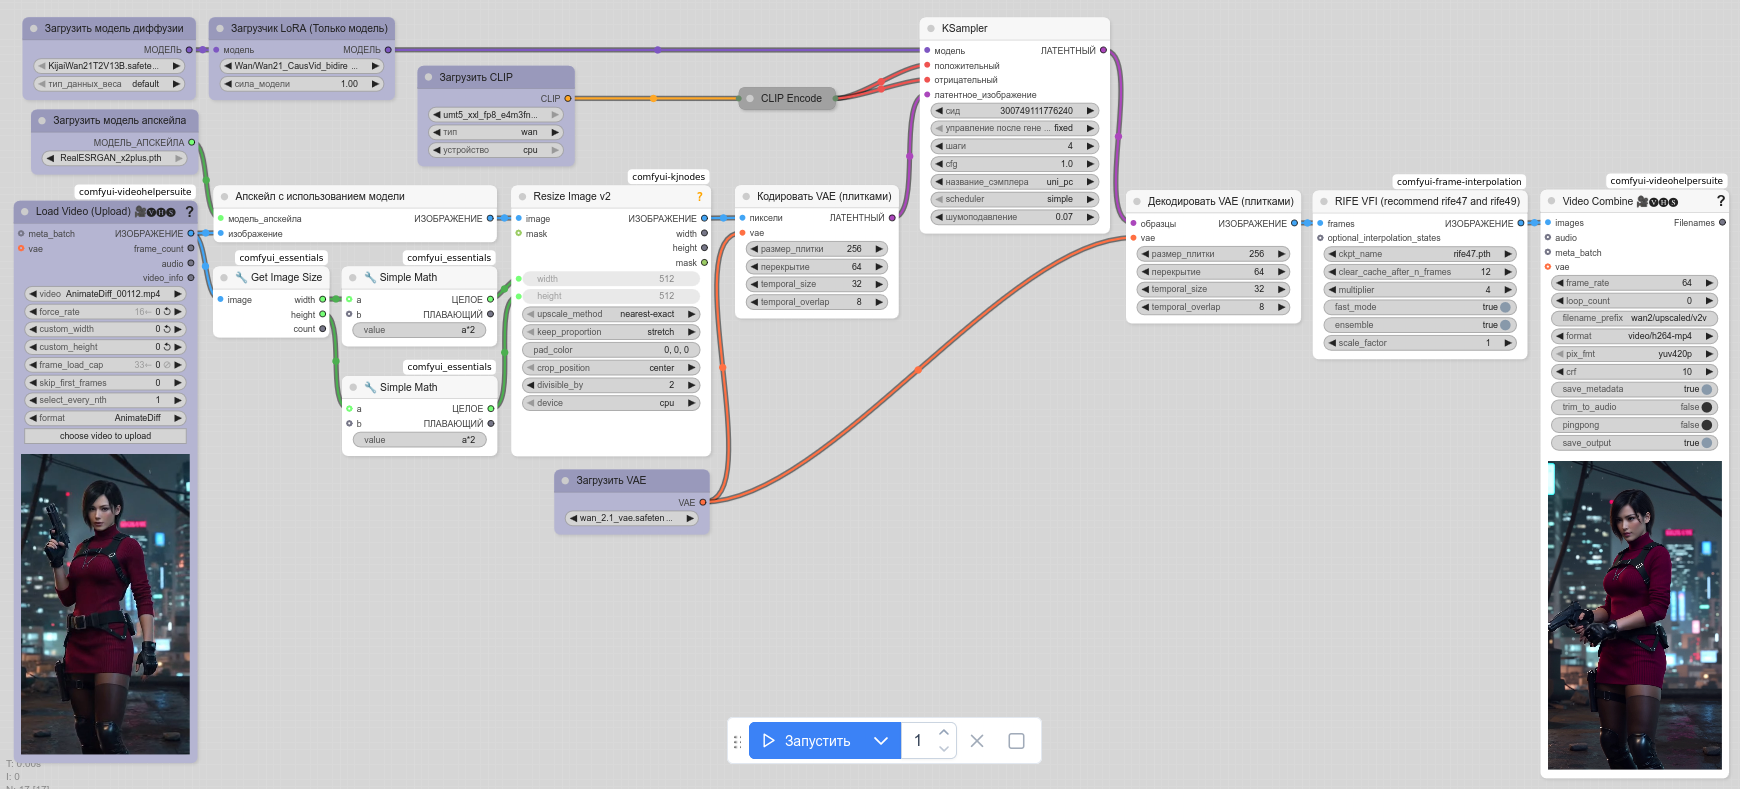Open run options dropdown next to Запустить
This screenshot has width=1740, height=789.
tap(881, 741)
